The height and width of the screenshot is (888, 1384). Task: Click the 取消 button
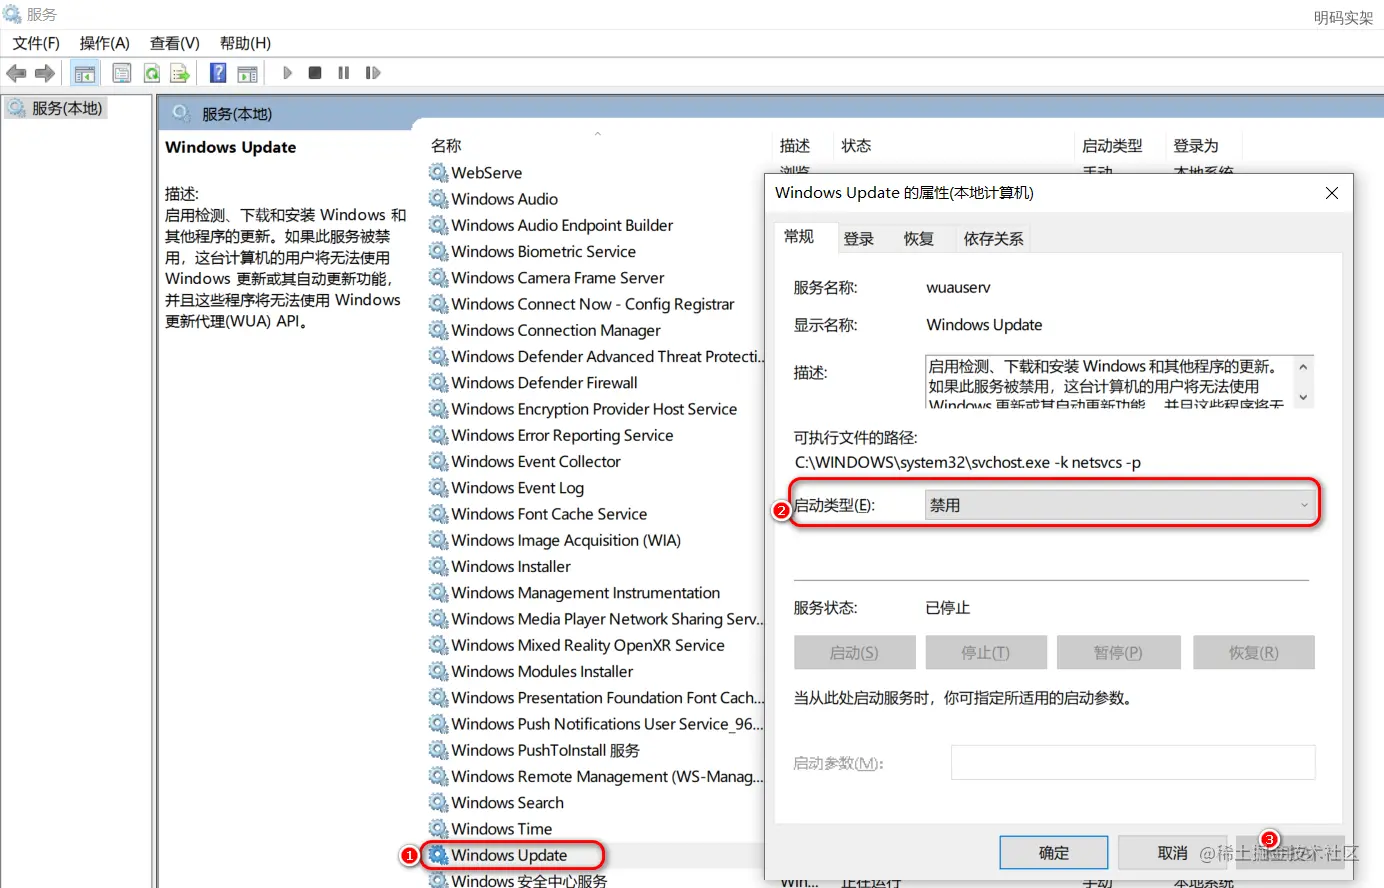[1173, 853]
